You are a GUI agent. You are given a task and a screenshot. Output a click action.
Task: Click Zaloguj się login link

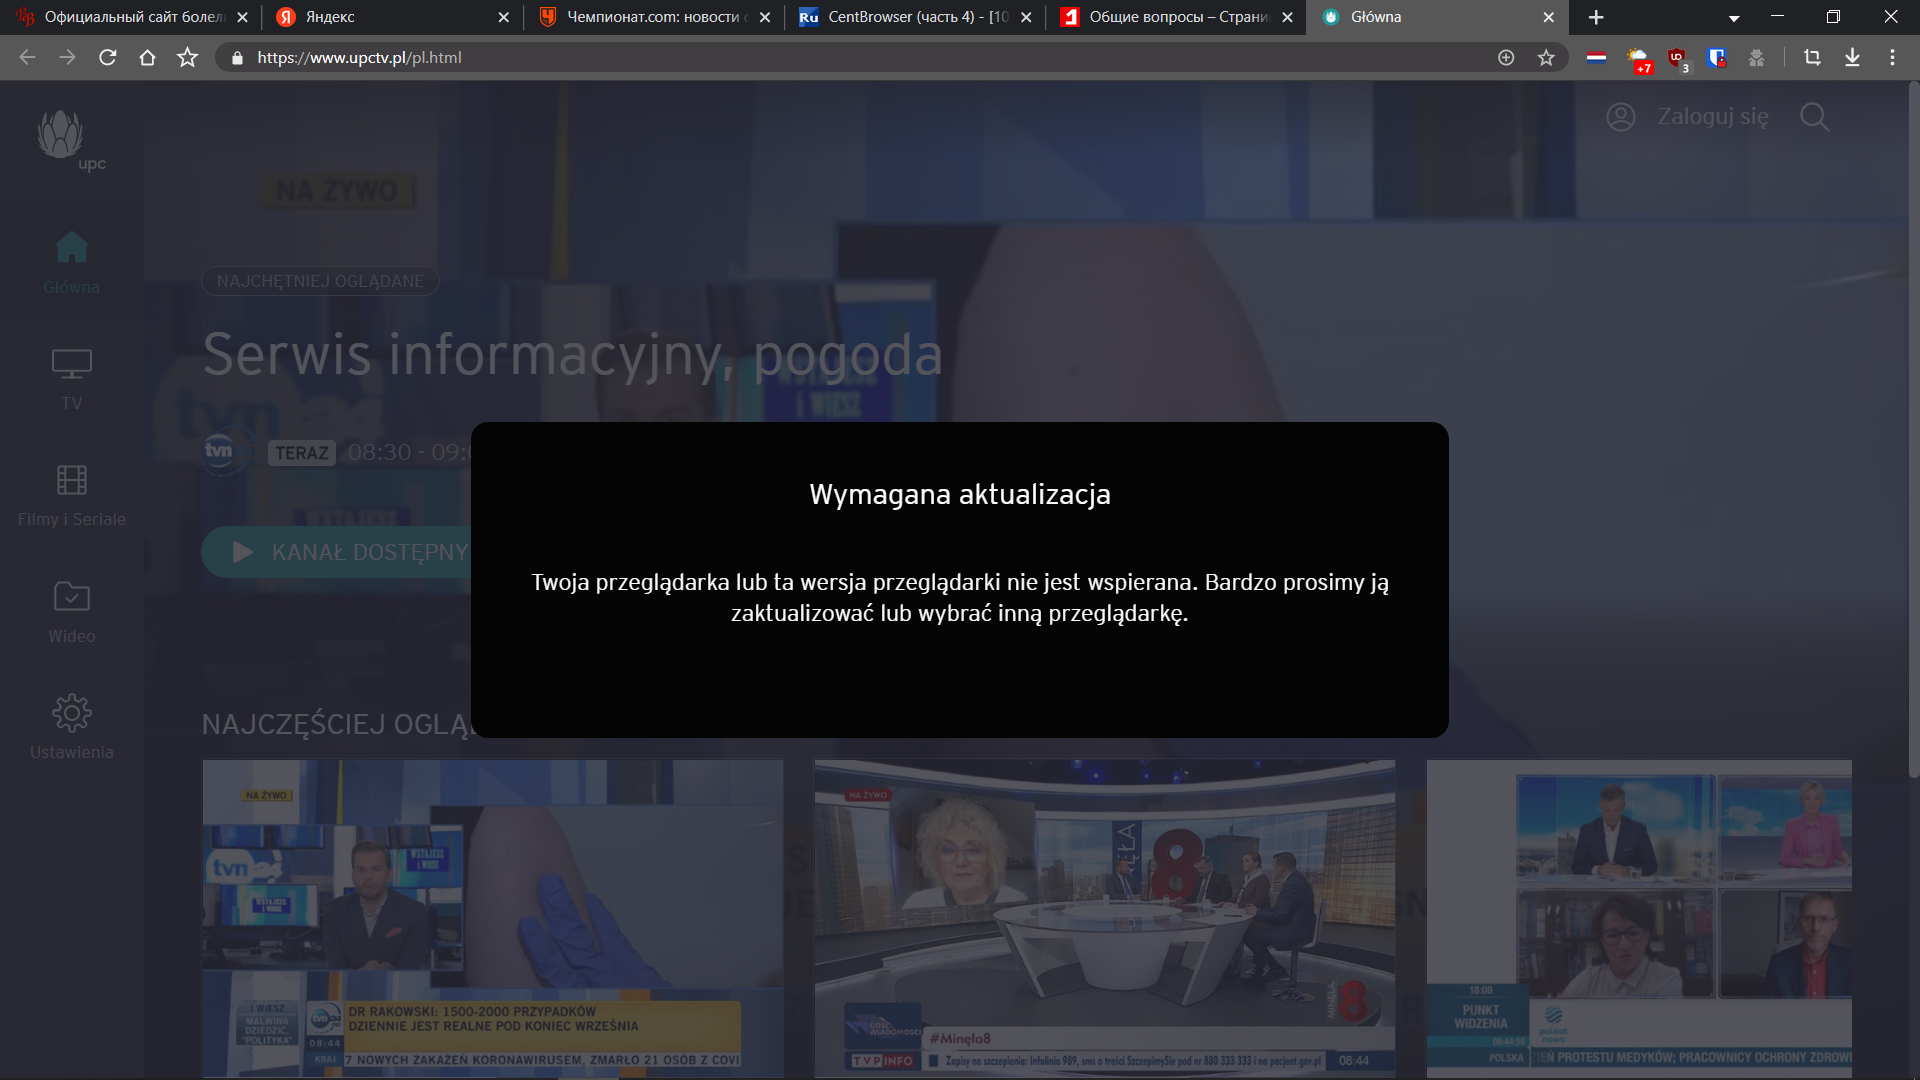click(x=1712, y=117)
